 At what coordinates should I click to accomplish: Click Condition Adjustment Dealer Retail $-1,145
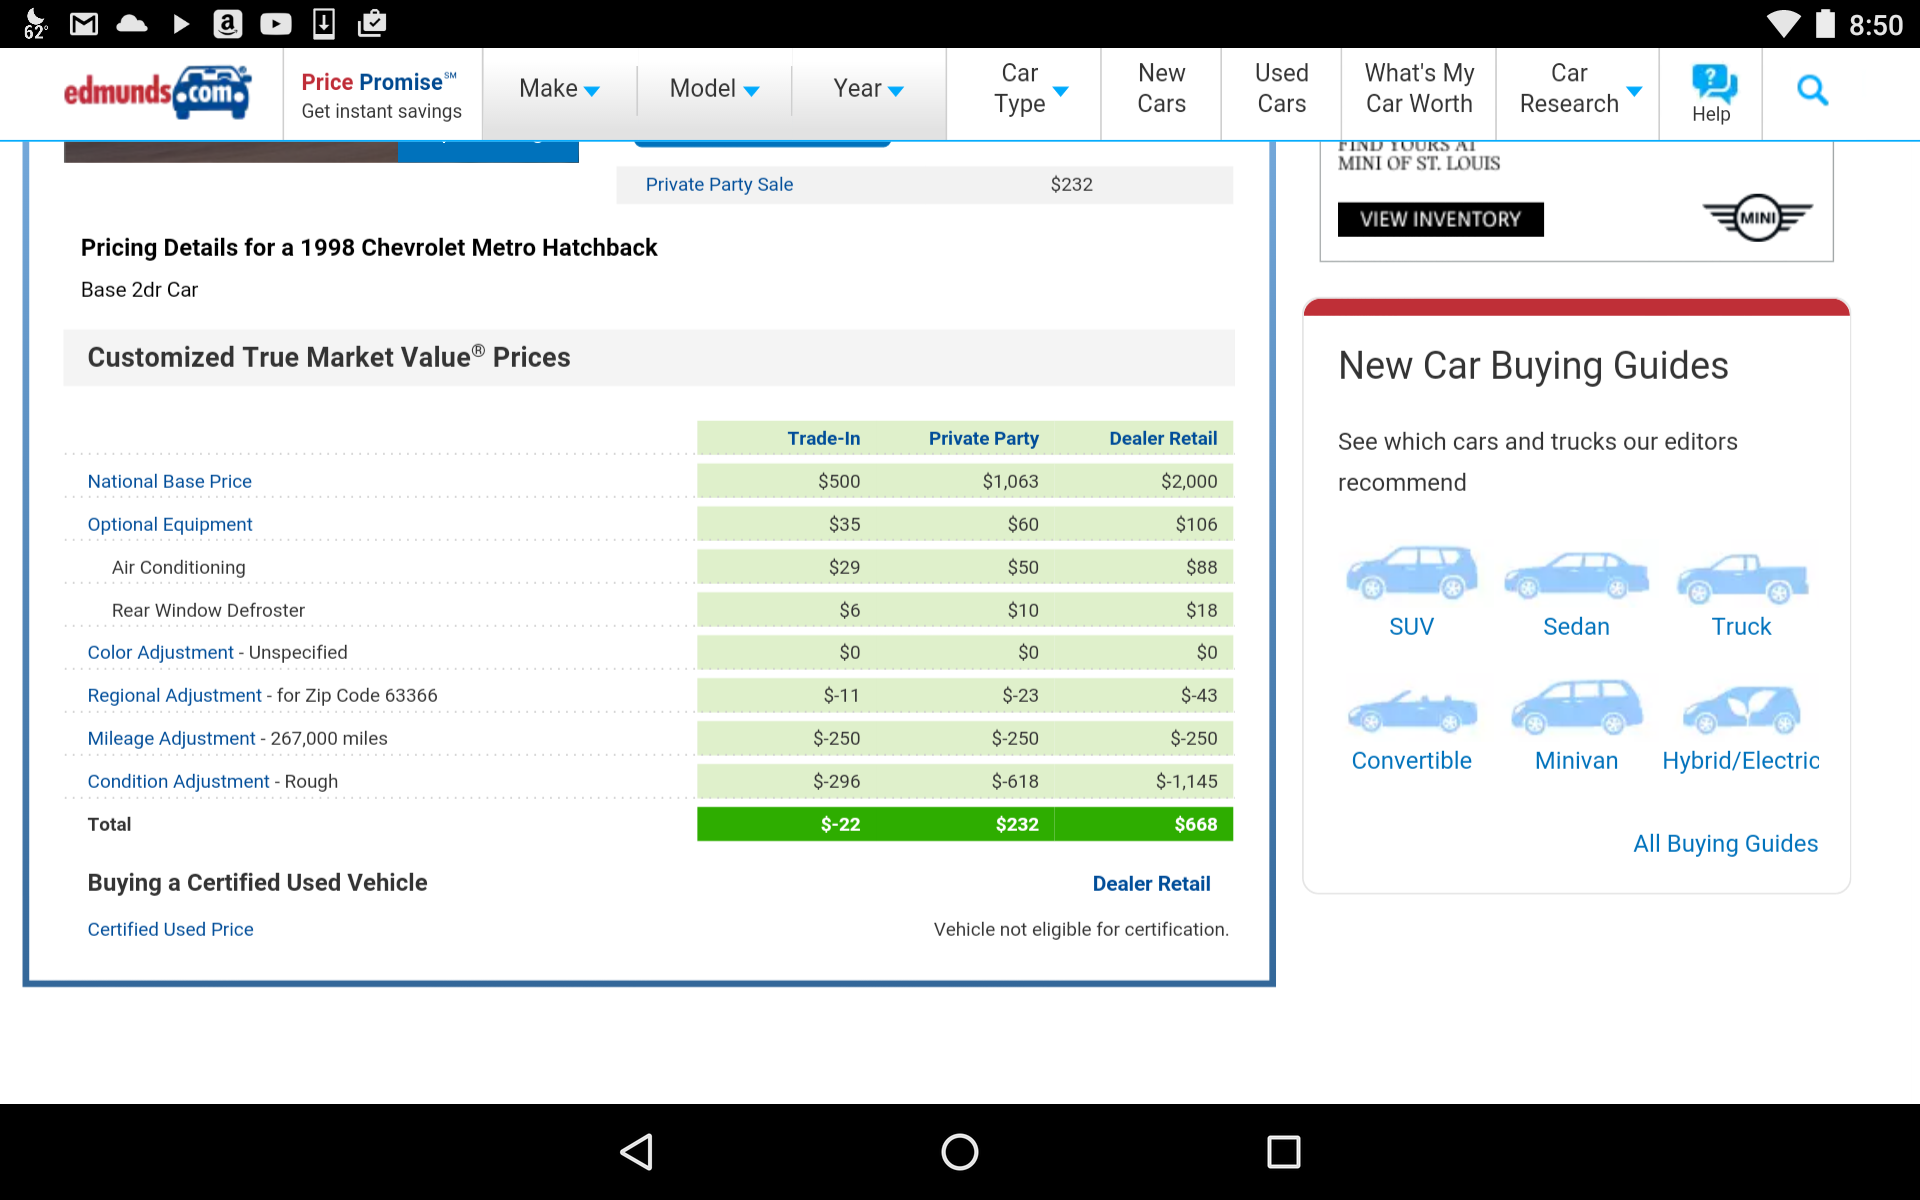1186,781
